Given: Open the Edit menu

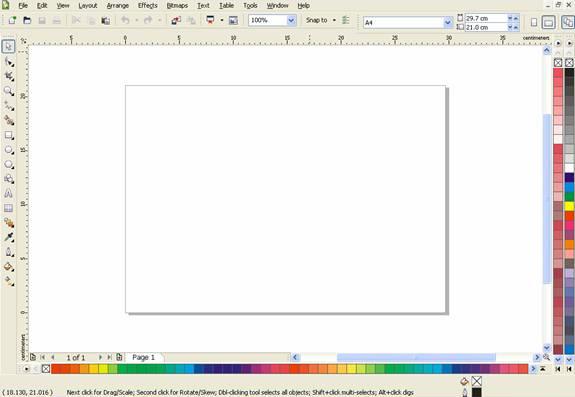Looking at the screenshot, I should [42, 5].
